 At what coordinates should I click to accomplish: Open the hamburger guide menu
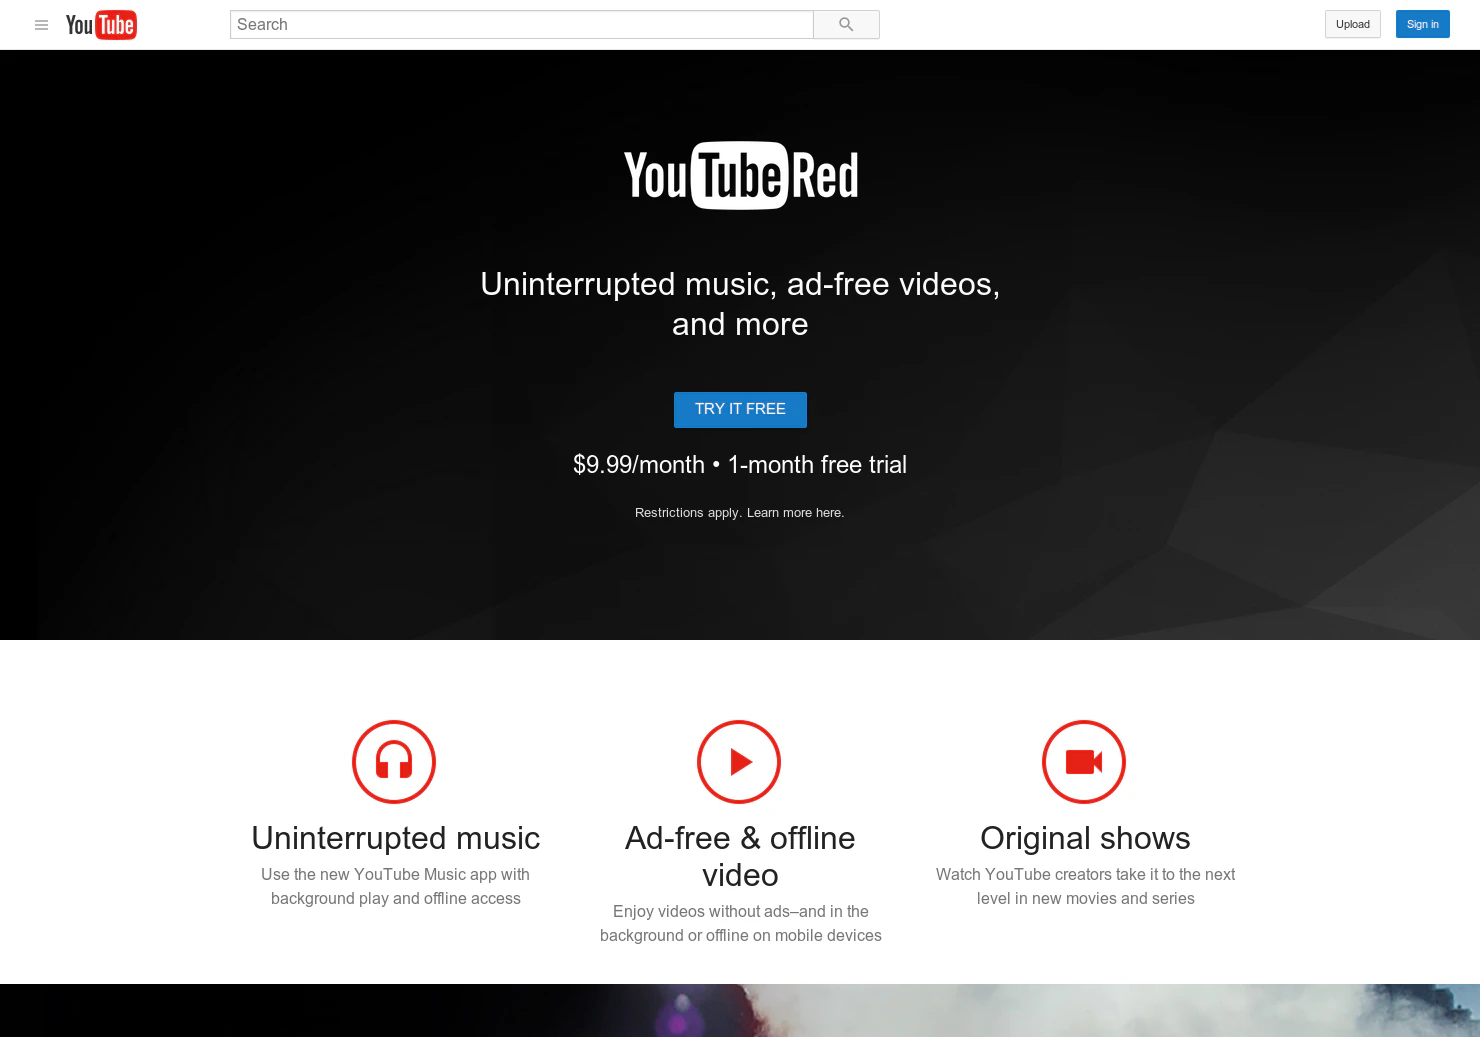pos(41,25)
